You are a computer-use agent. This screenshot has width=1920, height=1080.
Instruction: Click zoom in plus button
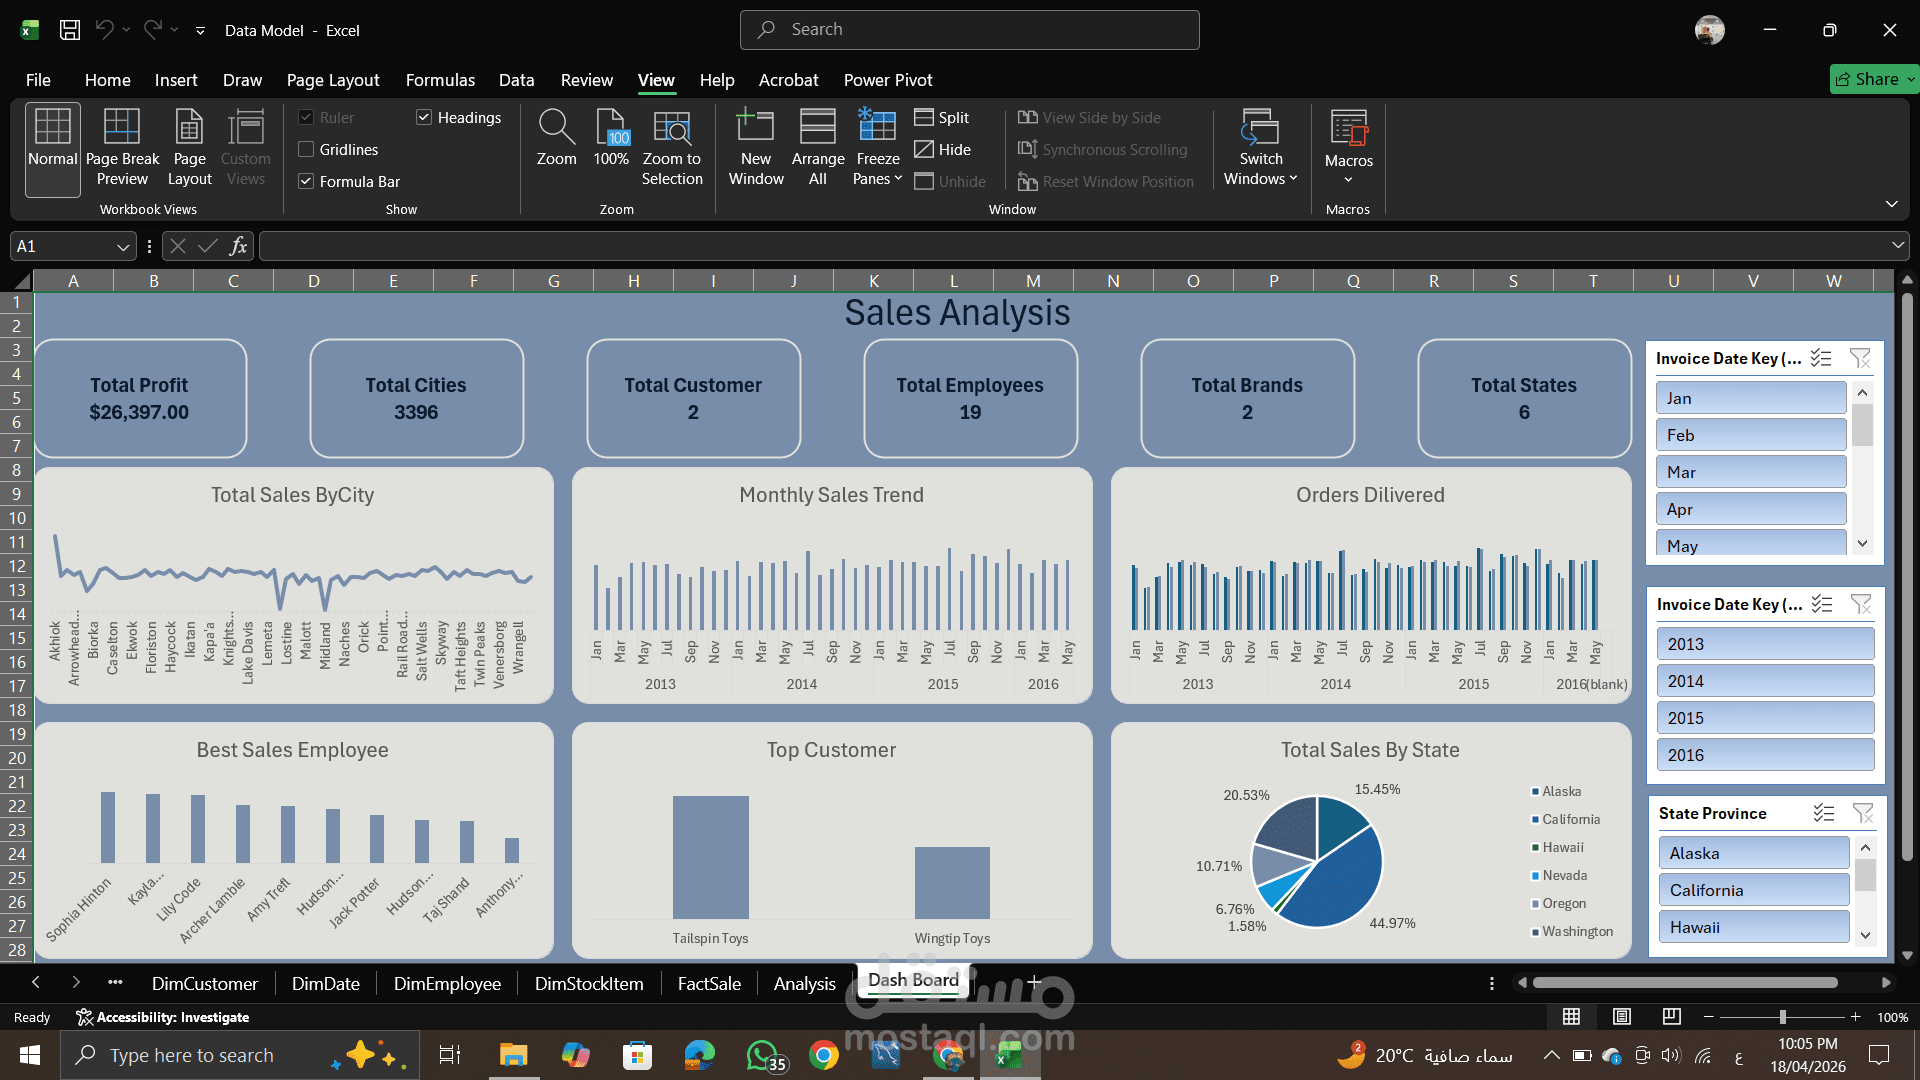pos(1855,1017)
